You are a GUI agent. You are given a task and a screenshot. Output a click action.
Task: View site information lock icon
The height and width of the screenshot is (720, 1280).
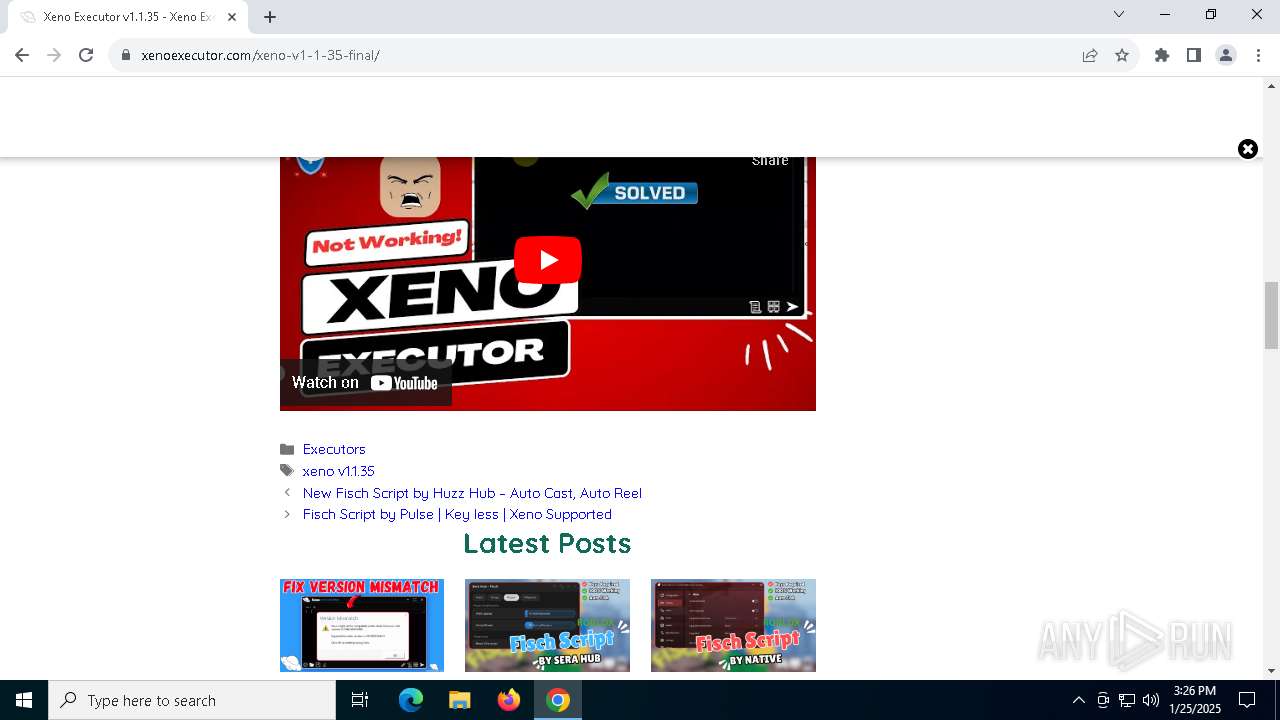point(126,55)
